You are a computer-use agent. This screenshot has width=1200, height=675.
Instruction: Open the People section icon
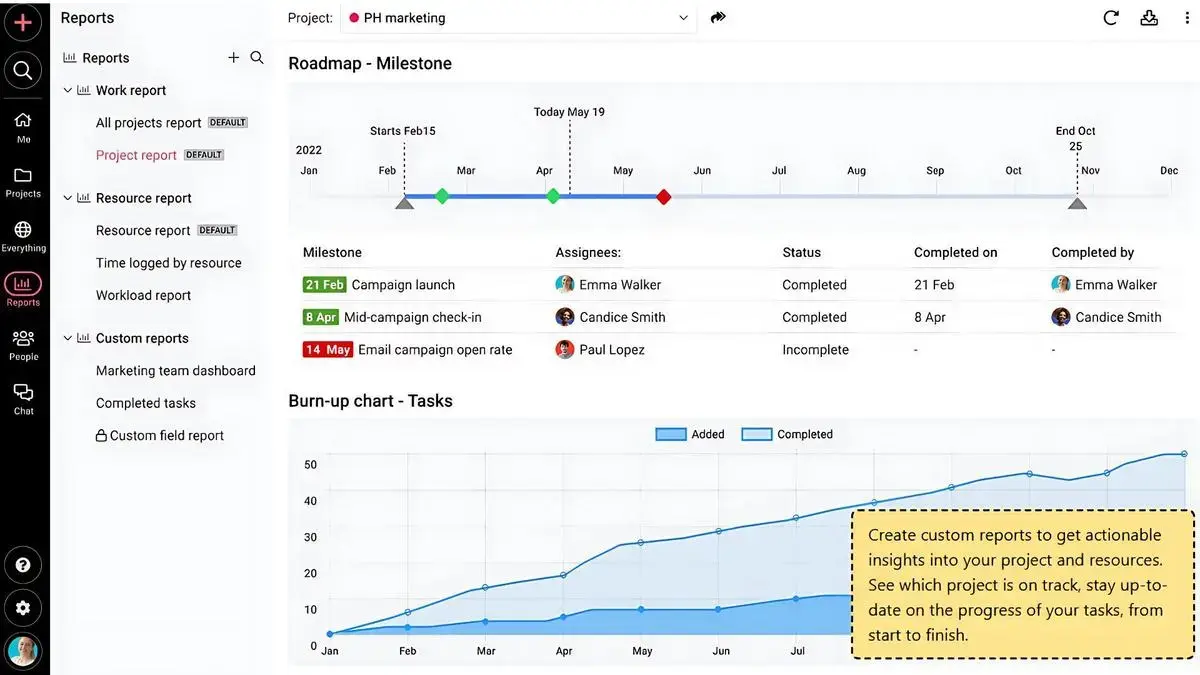click(23, 345)
